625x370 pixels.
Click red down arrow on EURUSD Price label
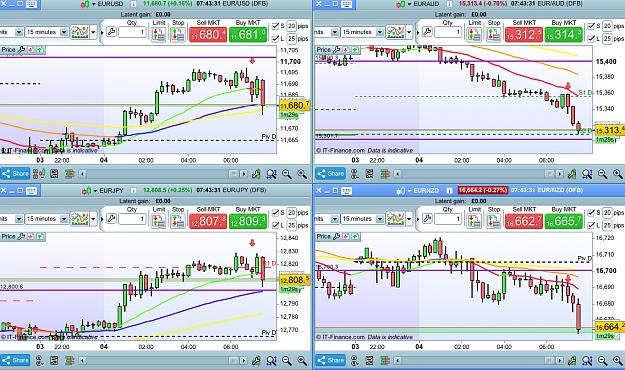[x=30, y=50]
